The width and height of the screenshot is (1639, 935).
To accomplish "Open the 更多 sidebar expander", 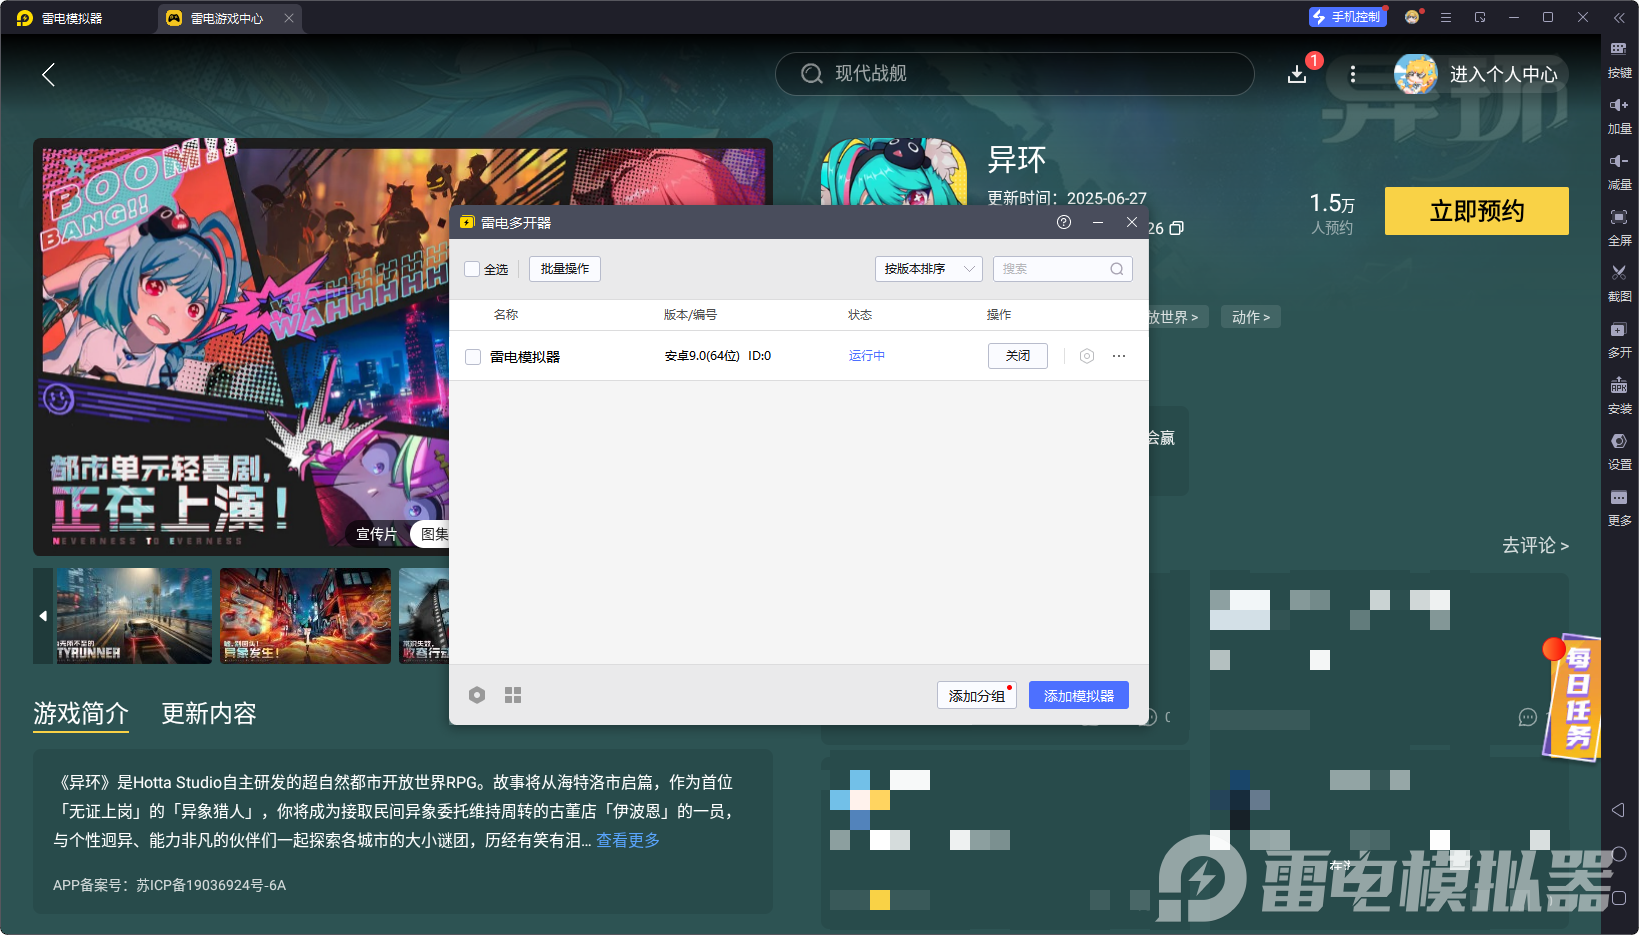I will point(1618,499).
